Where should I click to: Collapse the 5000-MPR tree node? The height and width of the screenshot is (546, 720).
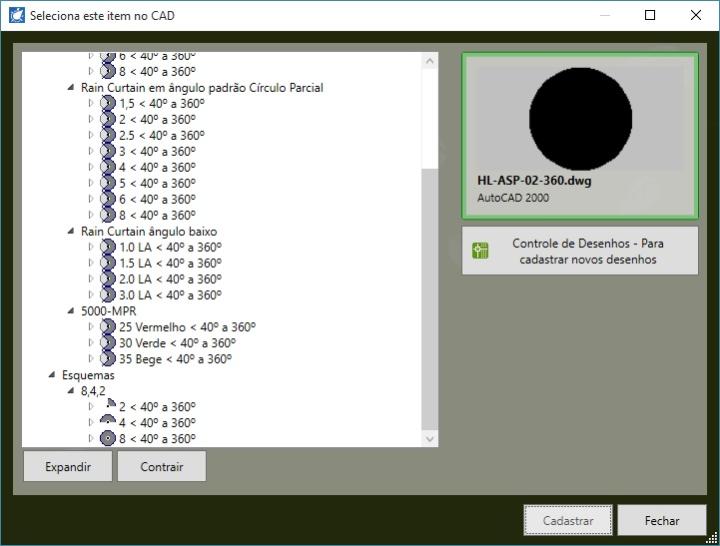pyautogui.click(x=71, y=311)
